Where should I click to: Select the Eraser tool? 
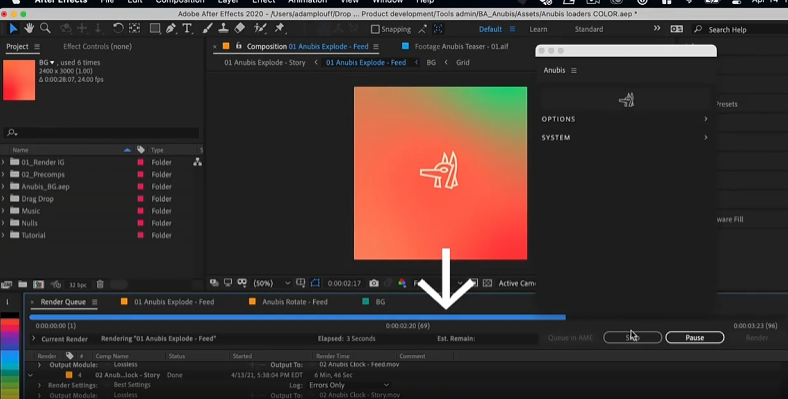click(x=240, y=29)
